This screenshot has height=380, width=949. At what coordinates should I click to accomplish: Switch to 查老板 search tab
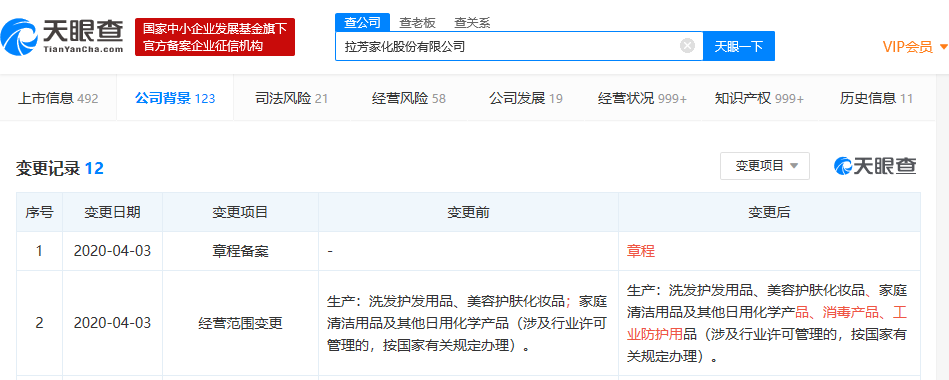click(x=417, y=23)
